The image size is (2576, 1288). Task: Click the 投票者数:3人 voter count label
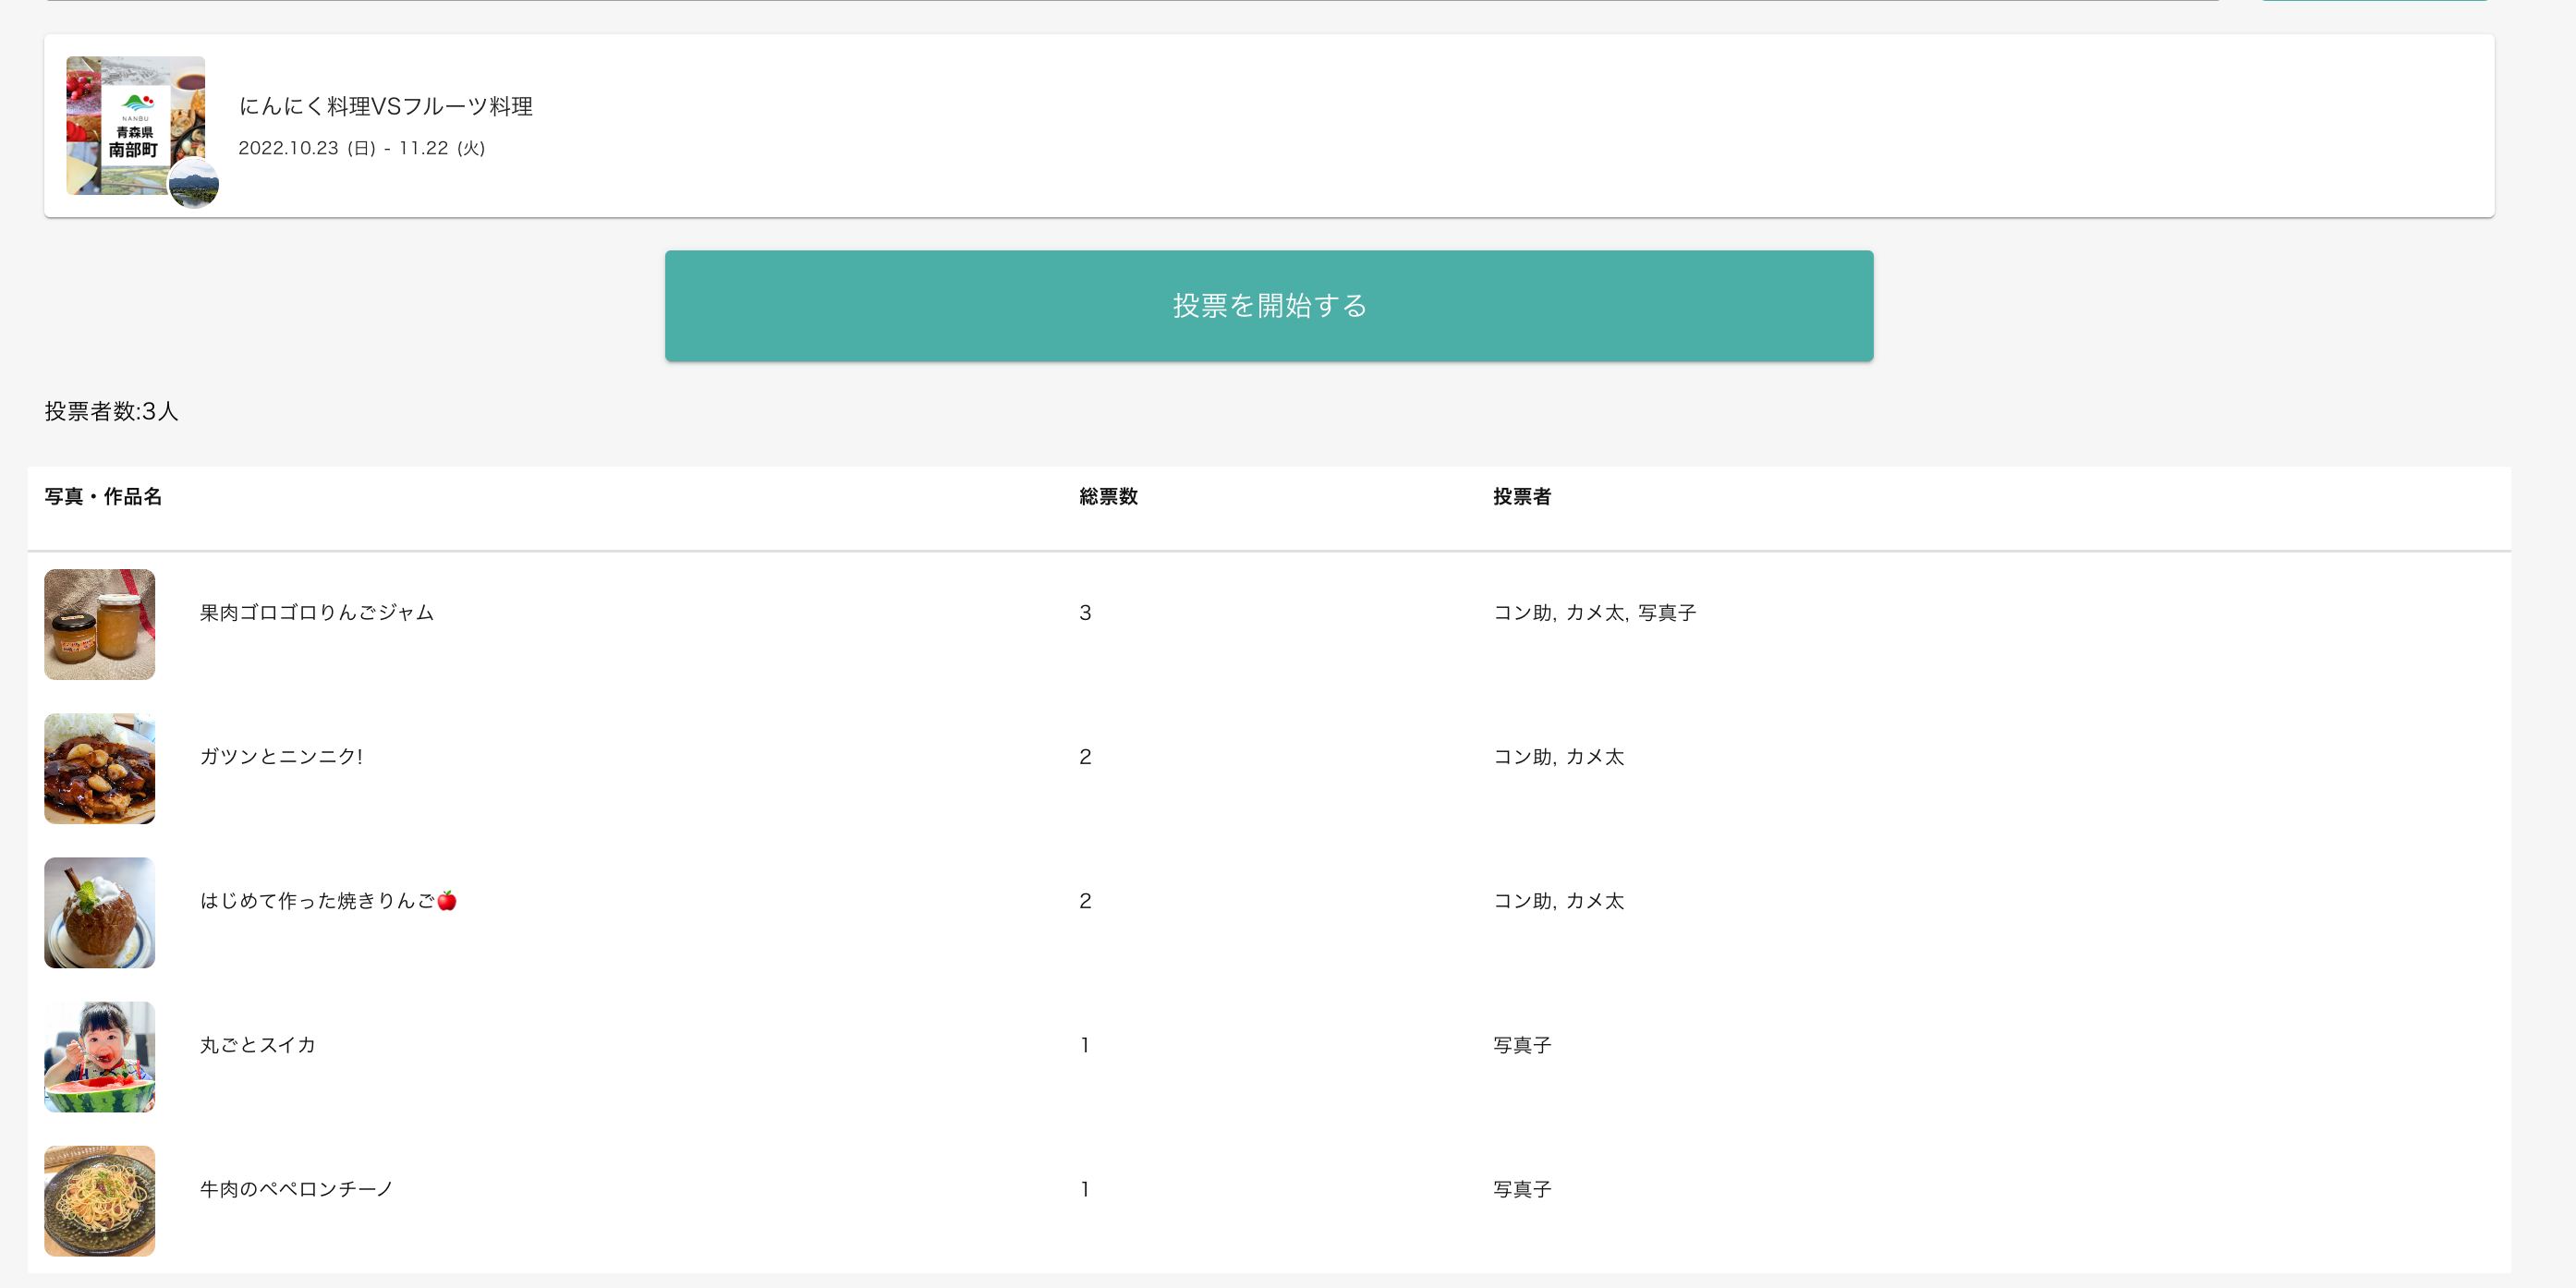coord(111,411)
